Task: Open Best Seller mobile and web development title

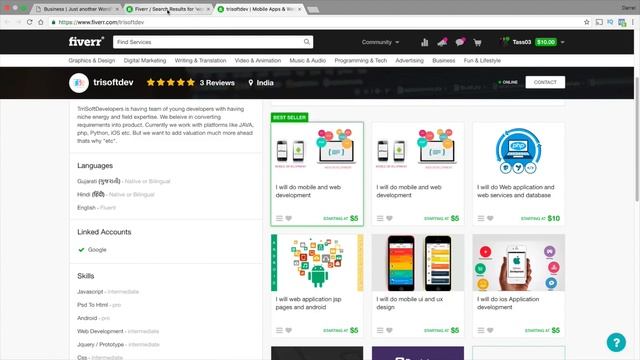Action: tap(308, 191)
